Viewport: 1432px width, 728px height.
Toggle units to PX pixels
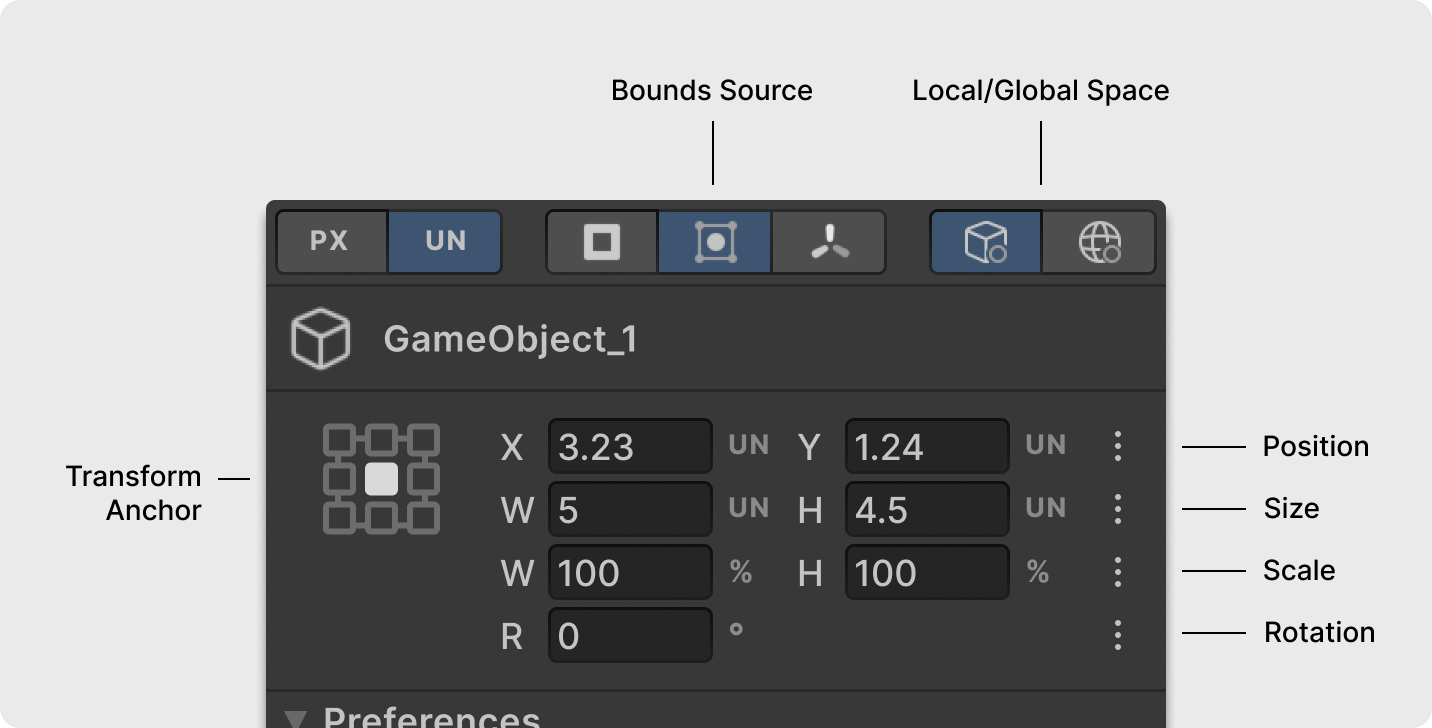tap(331, 242)
